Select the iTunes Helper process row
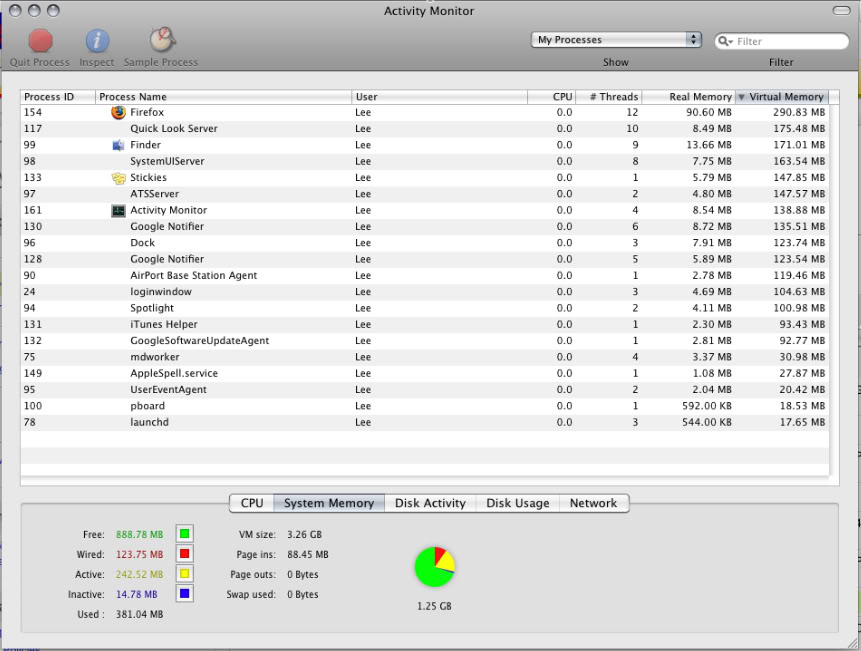The height and width of the screenshot is (651, 861). (x=424, y=324)
